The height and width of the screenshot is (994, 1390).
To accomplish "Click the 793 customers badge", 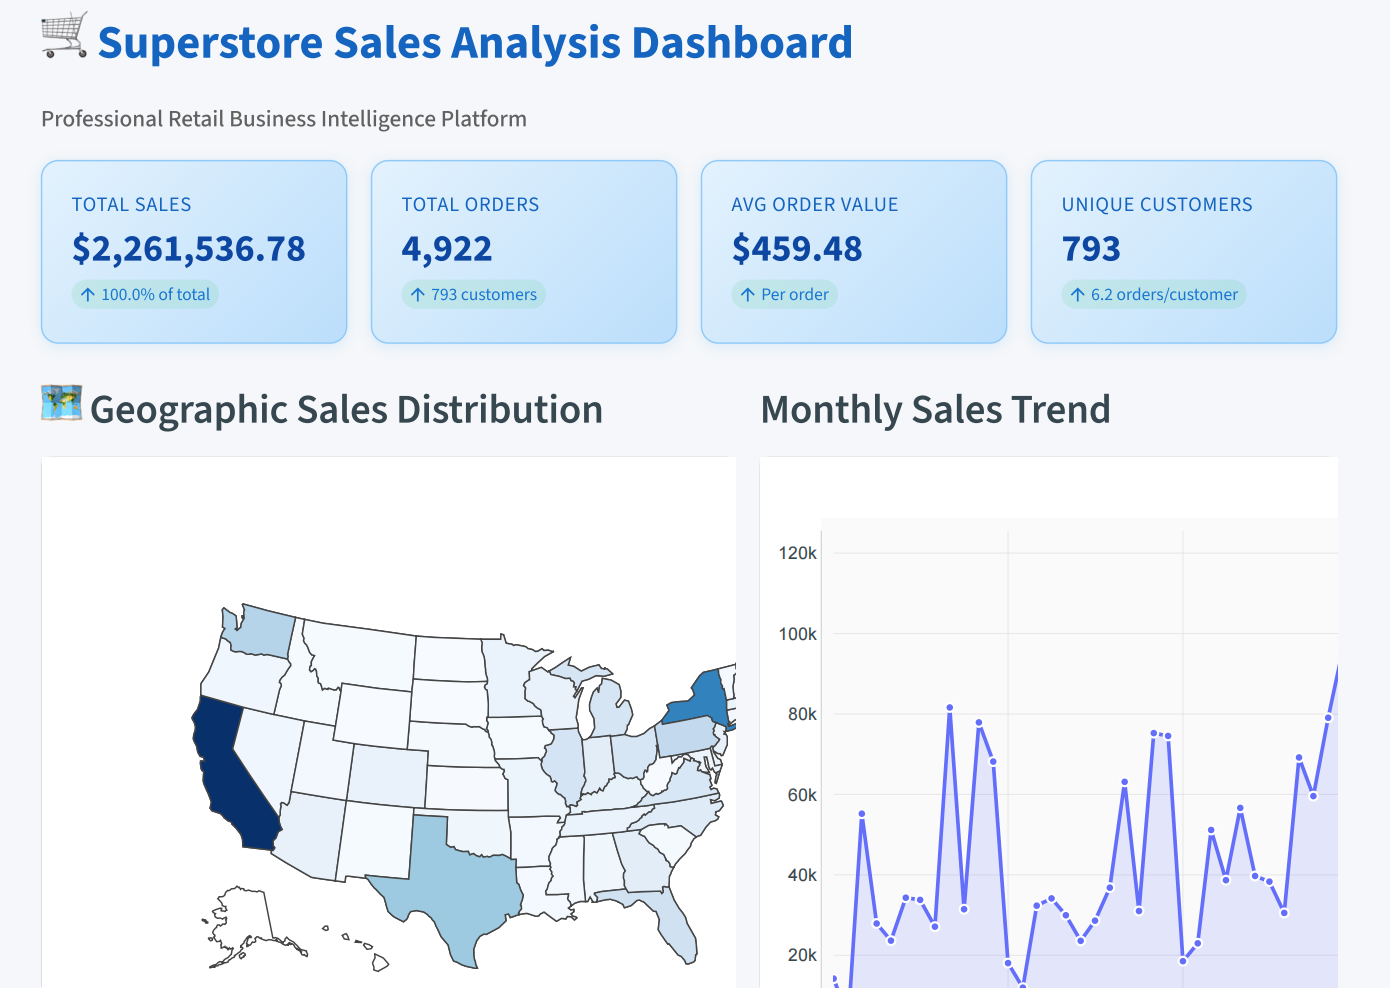I will pyautogui.click(x=473, y=294).
